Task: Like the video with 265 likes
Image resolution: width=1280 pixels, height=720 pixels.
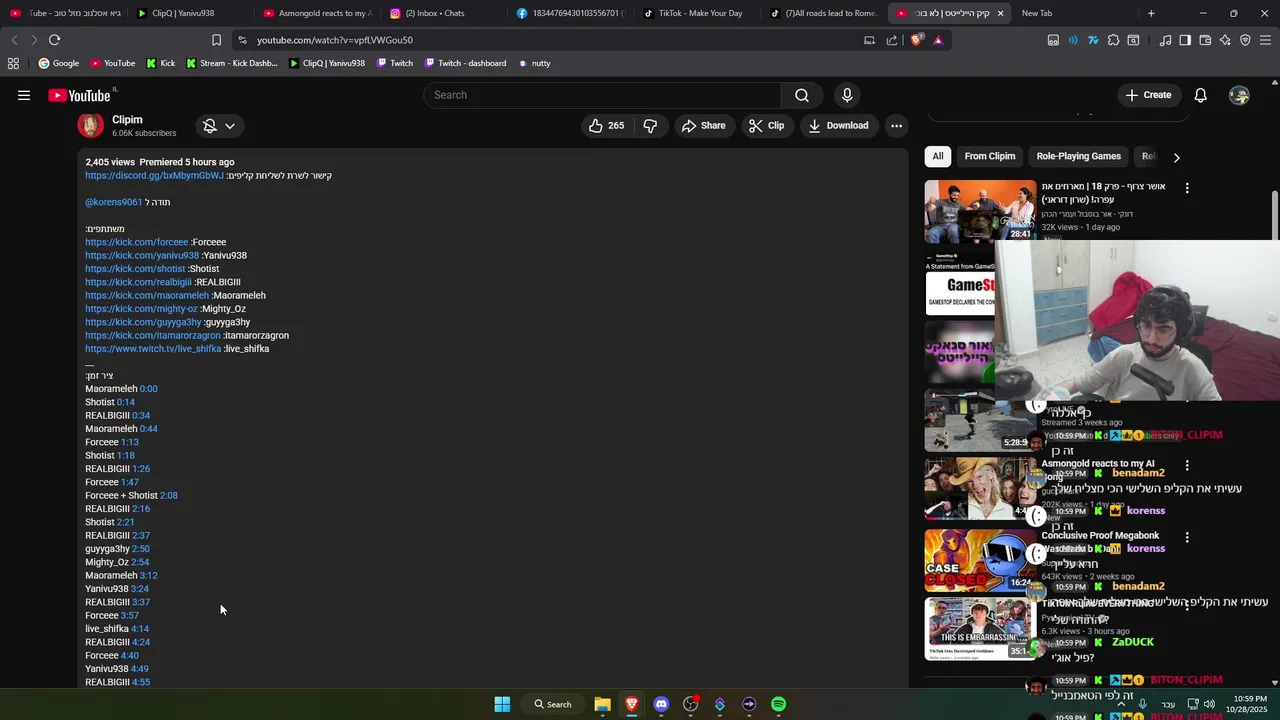Action: coord(607,126)
